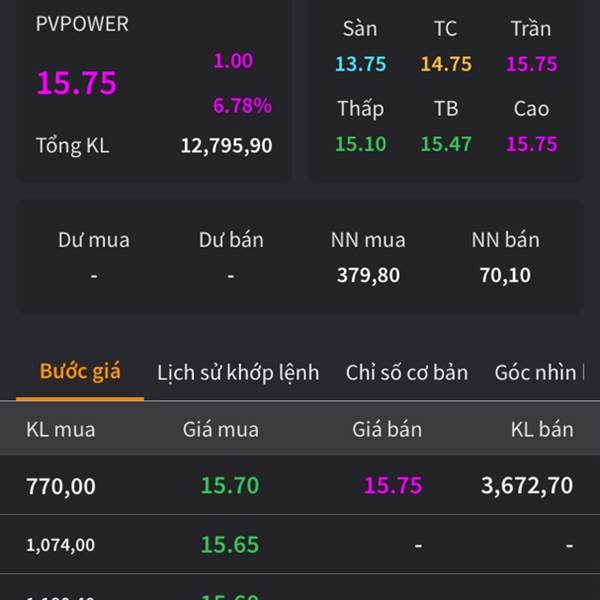Click the Giá mua column header
This screenshot has height=600, width=600.
pos(221,429)
